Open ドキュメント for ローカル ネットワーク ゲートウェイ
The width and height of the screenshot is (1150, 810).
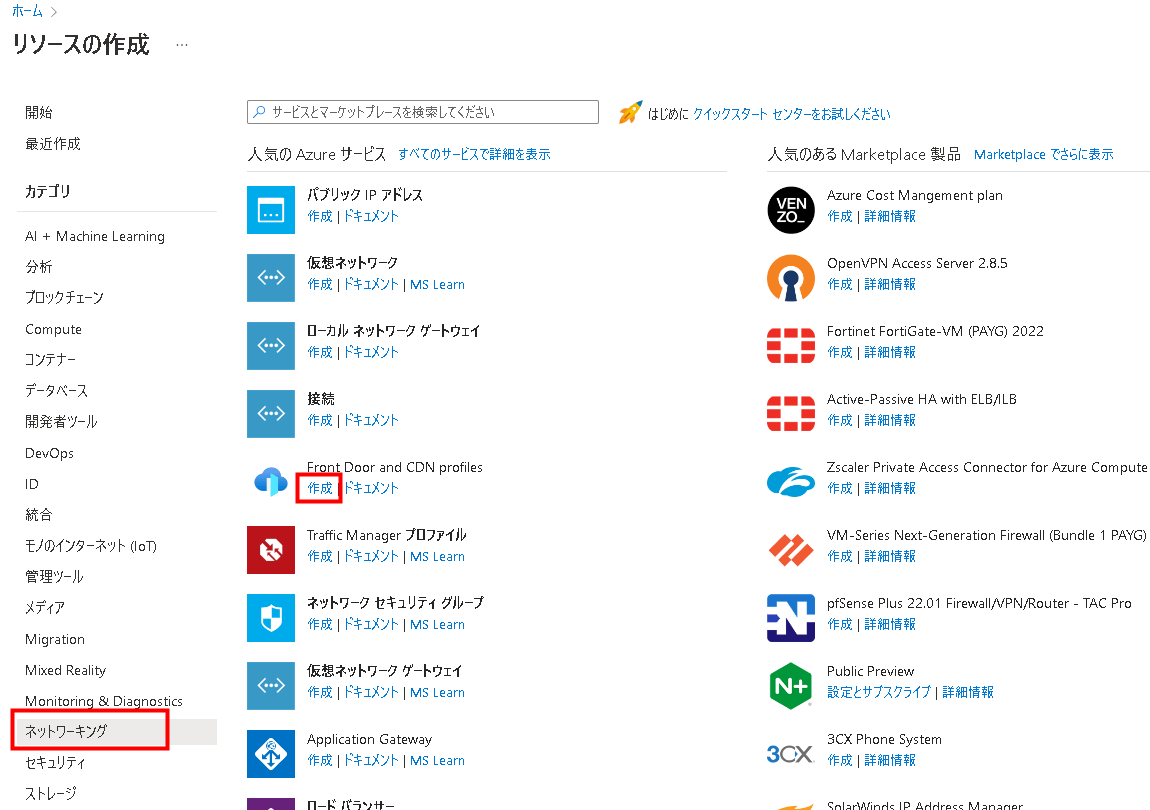371,352
